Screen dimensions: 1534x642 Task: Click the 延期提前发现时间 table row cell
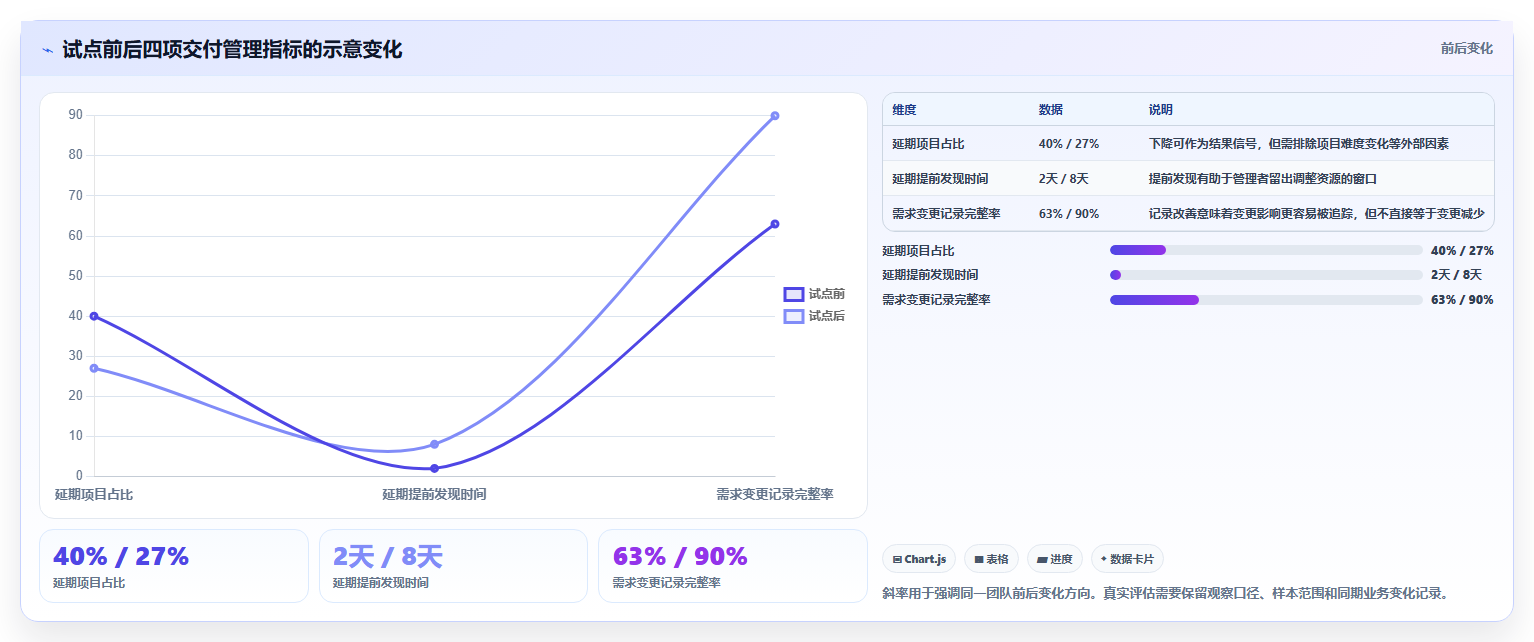pos(940,179)
